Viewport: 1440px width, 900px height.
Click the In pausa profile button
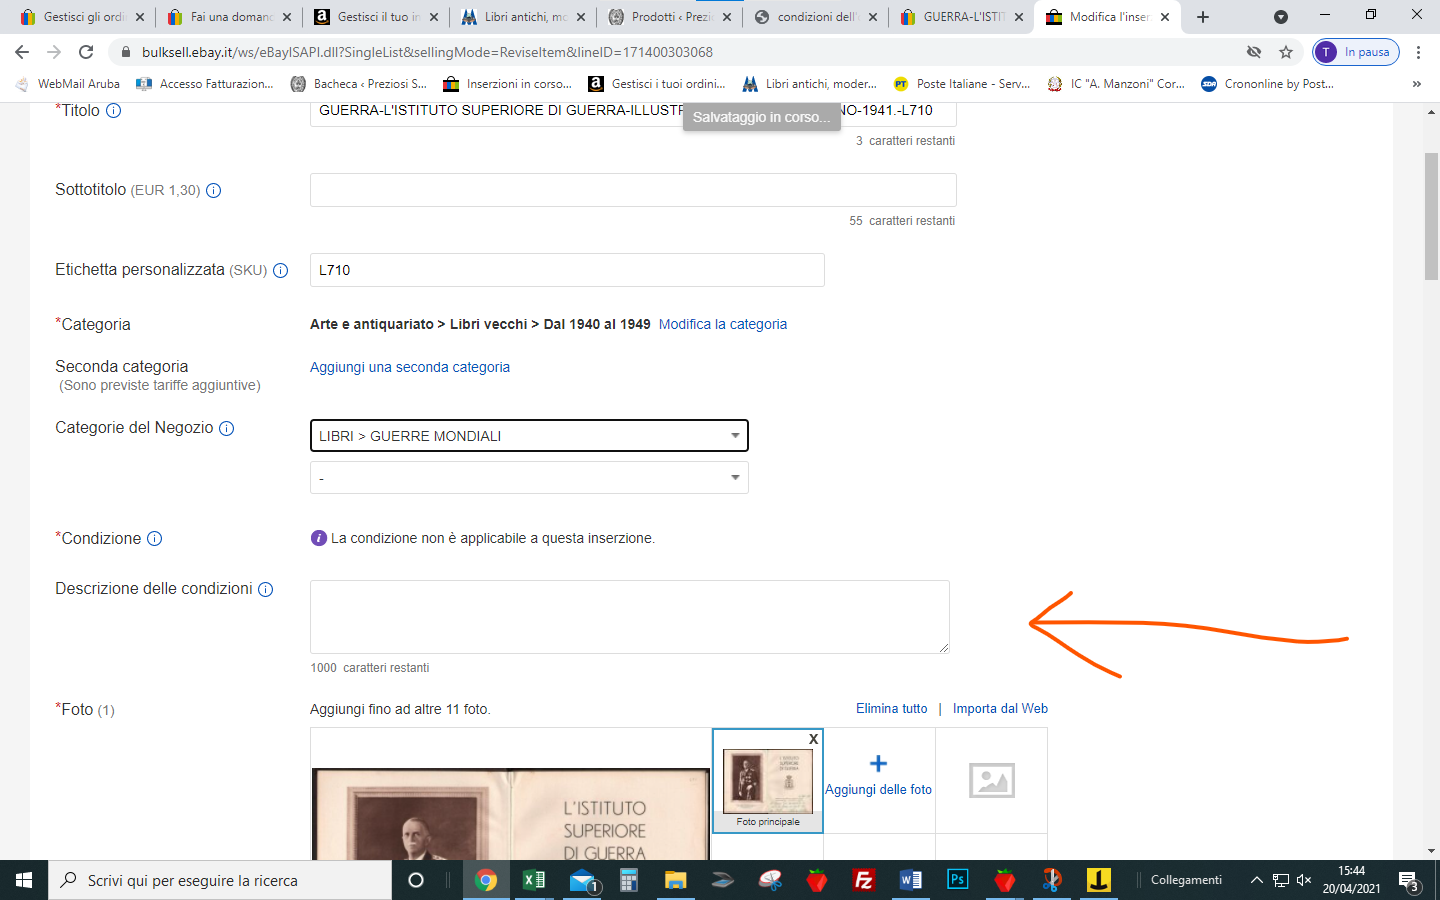tap(1356, 52)
